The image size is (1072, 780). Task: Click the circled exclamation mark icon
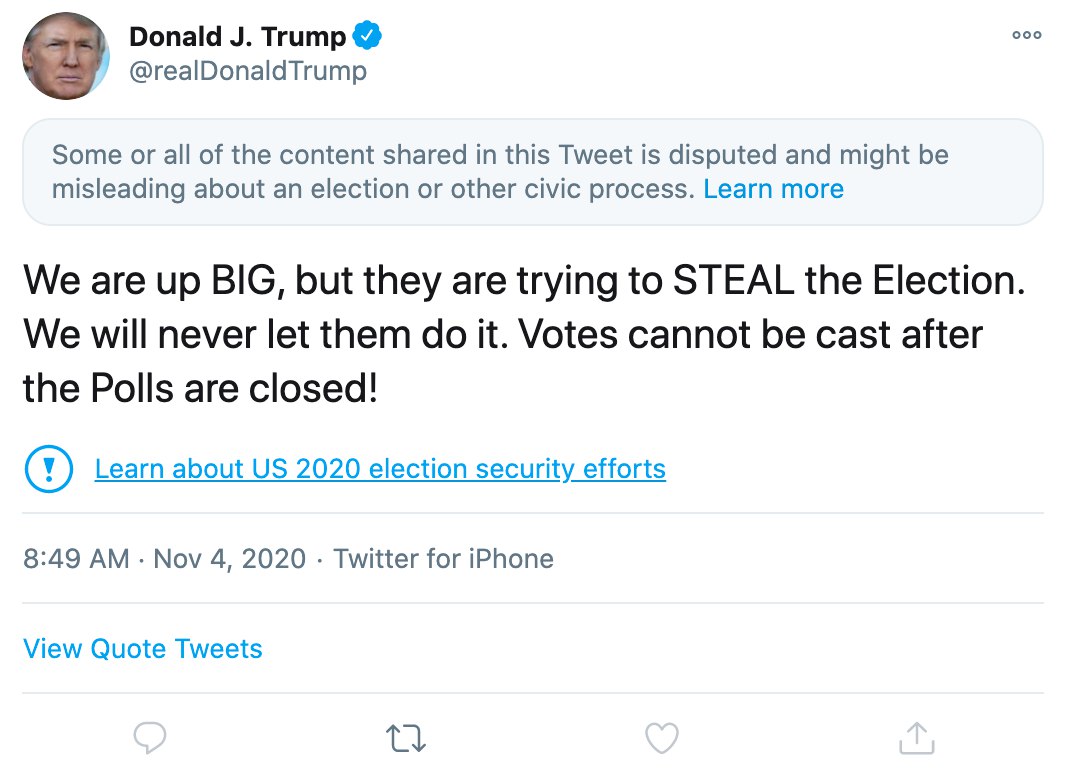pyautogui.click(x=48, y=469)
